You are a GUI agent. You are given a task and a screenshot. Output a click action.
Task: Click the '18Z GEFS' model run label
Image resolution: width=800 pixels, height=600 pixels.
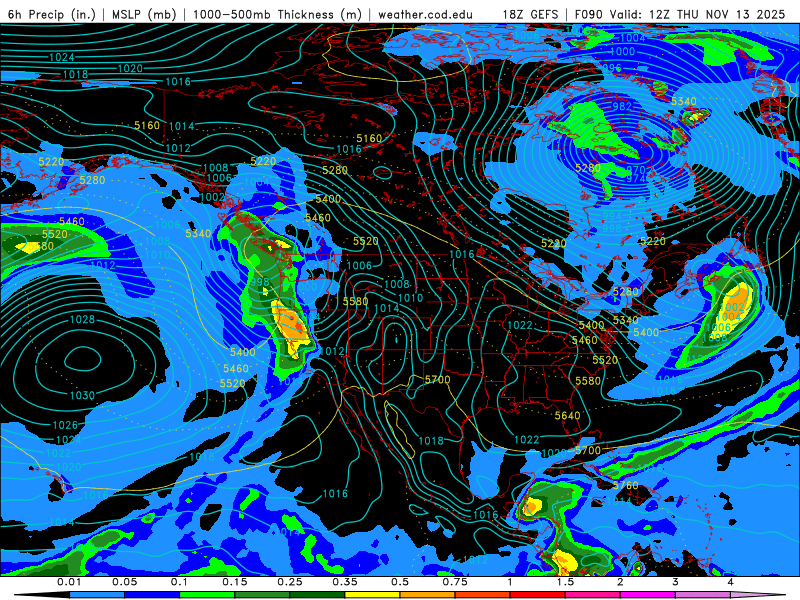[x=530, y=14]
